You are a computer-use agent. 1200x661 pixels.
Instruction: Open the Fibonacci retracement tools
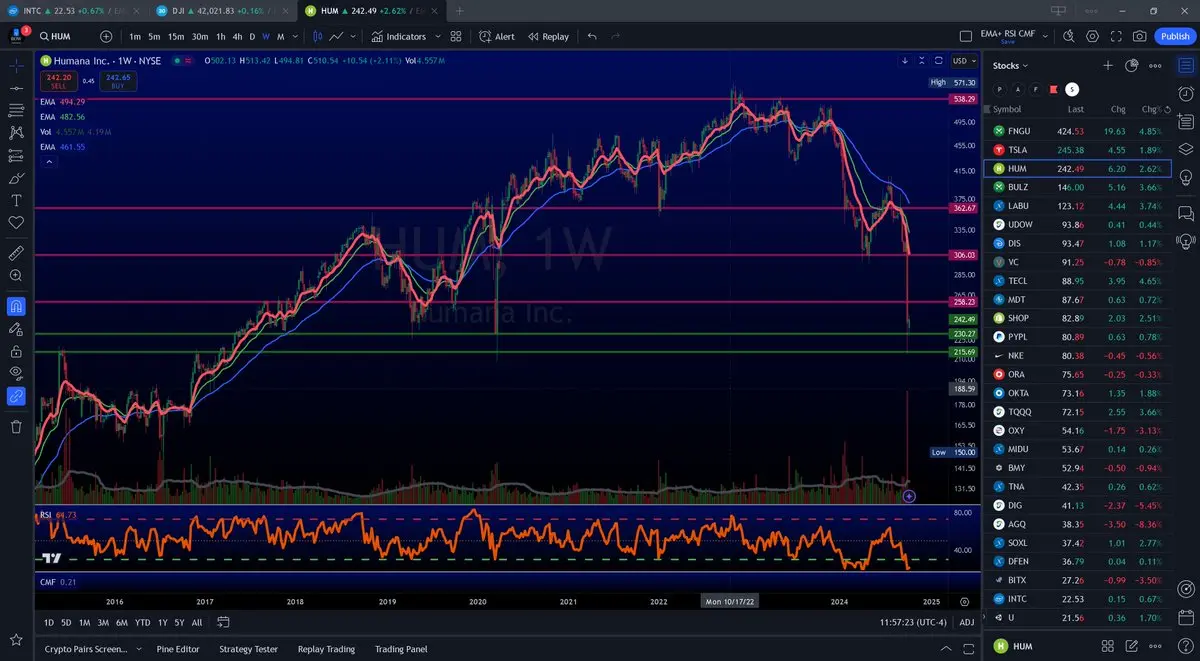click(16, 110)
